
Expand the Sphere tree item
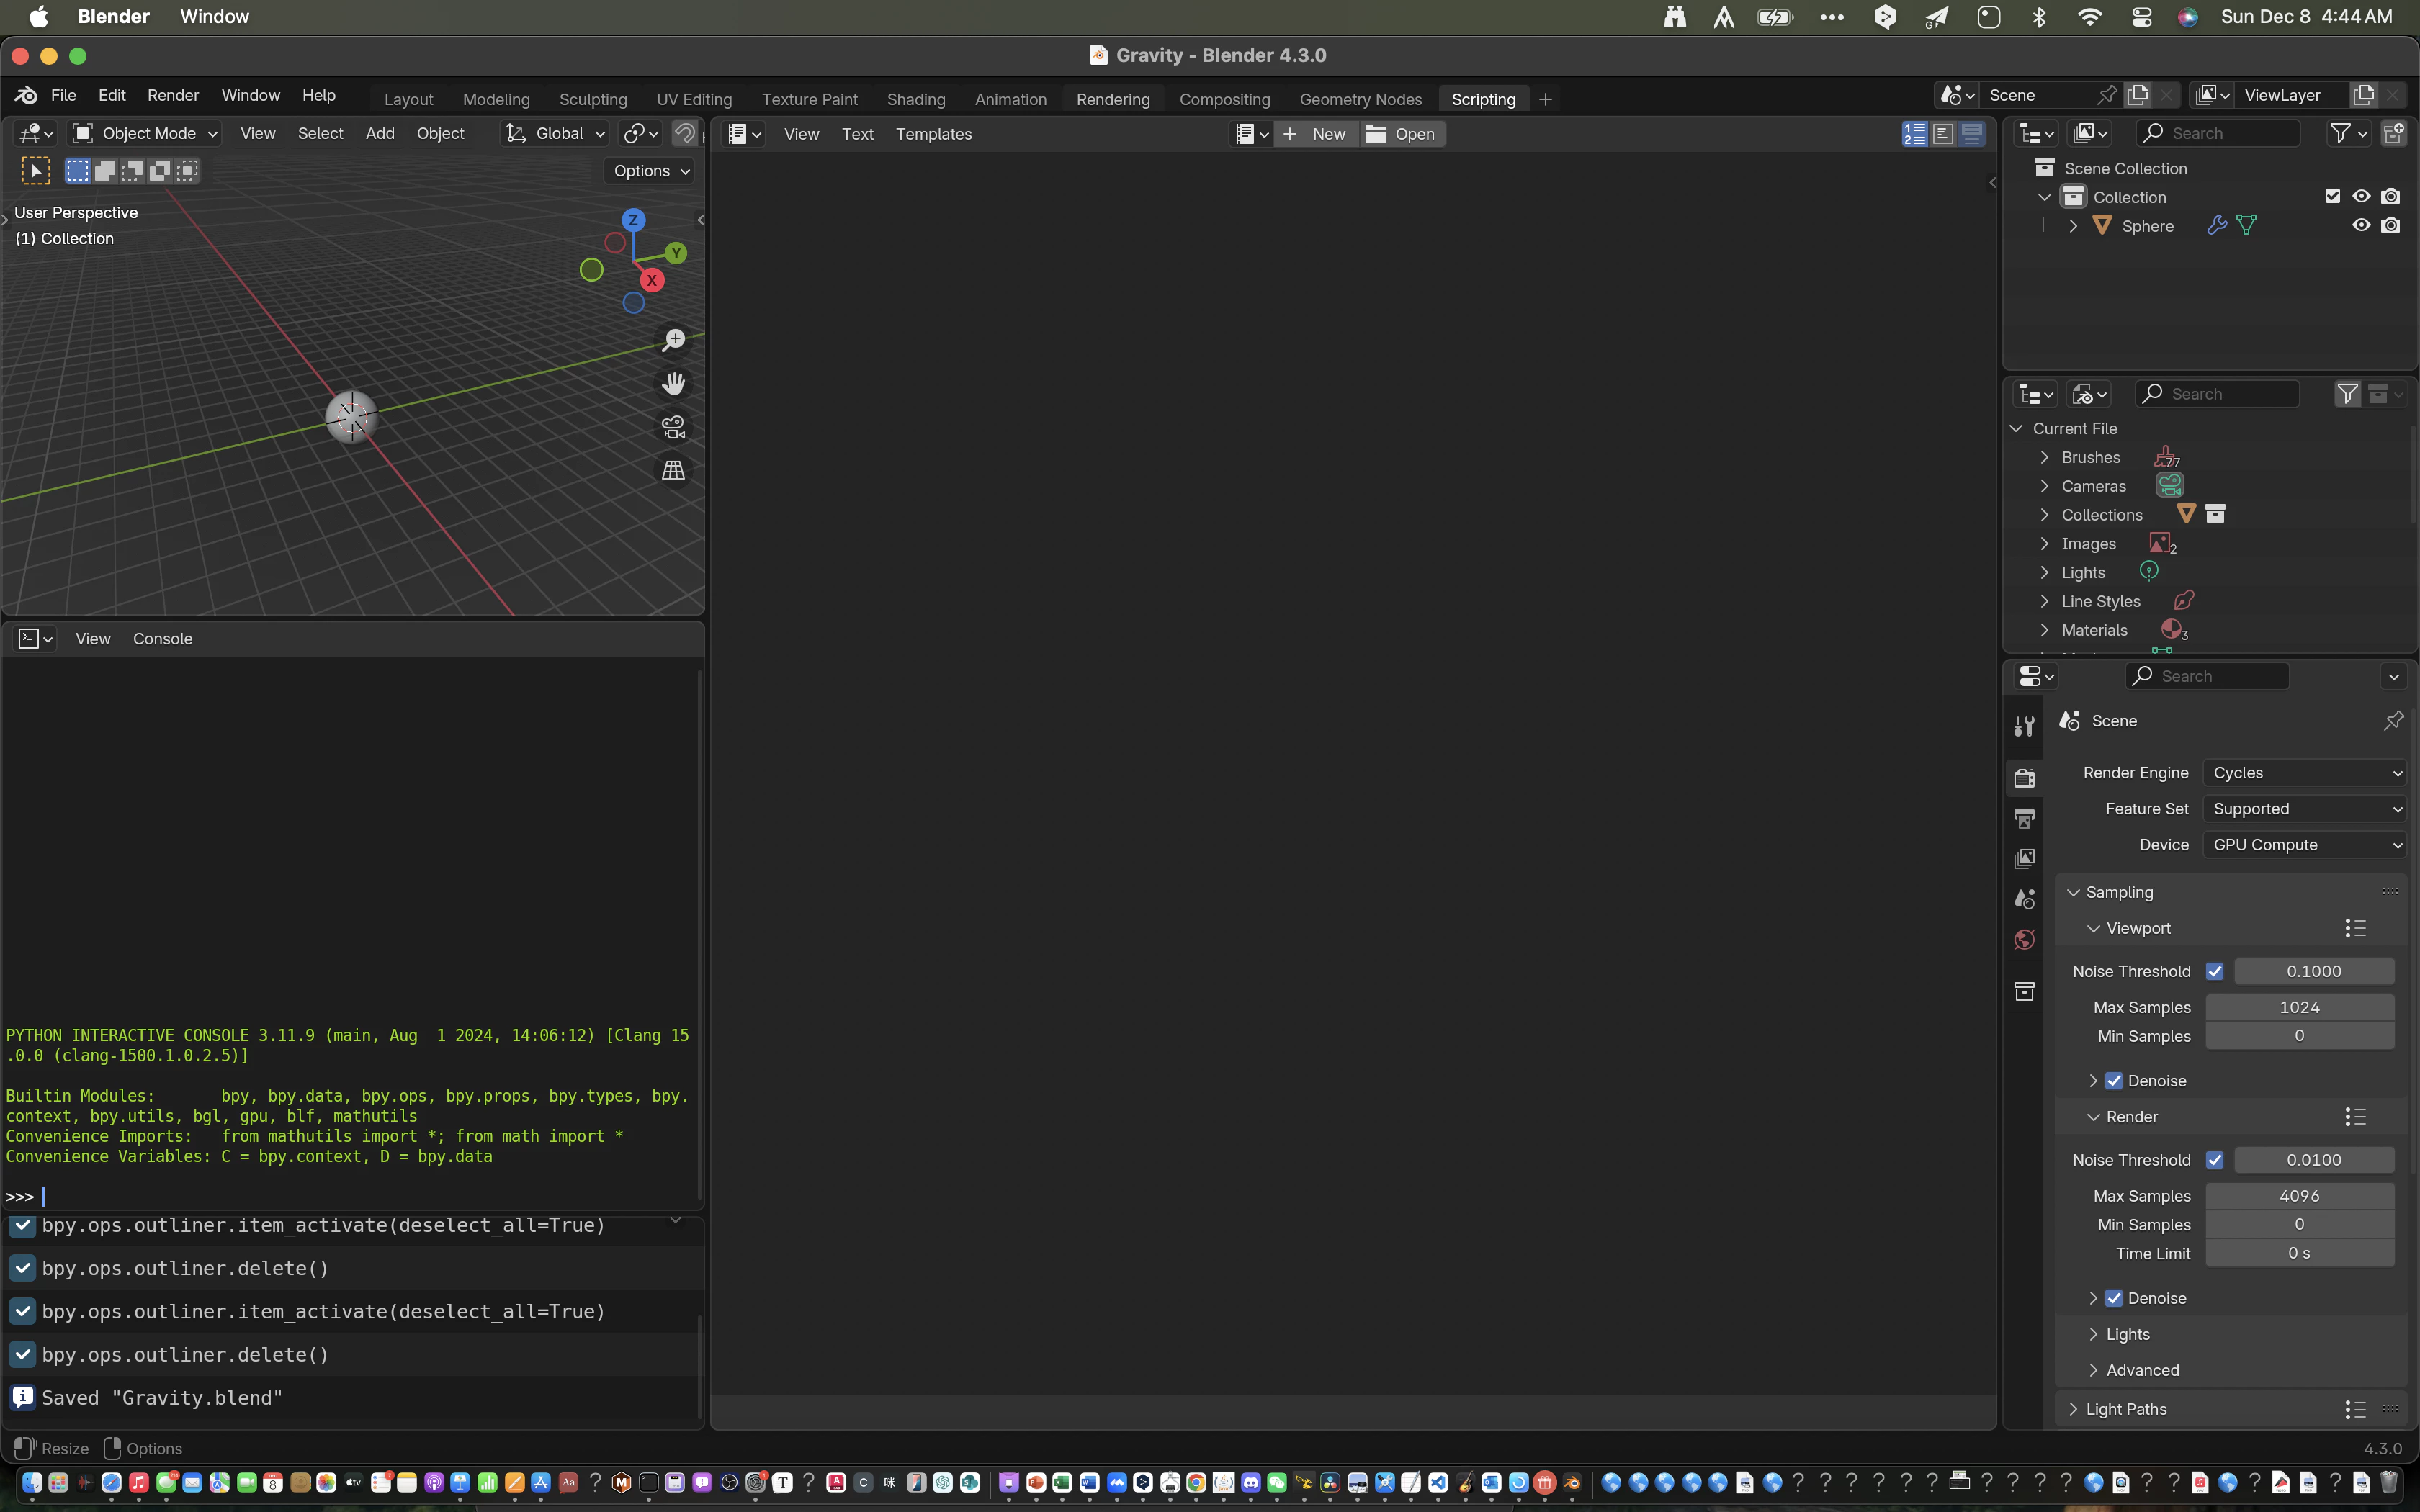coord(2073,226)
